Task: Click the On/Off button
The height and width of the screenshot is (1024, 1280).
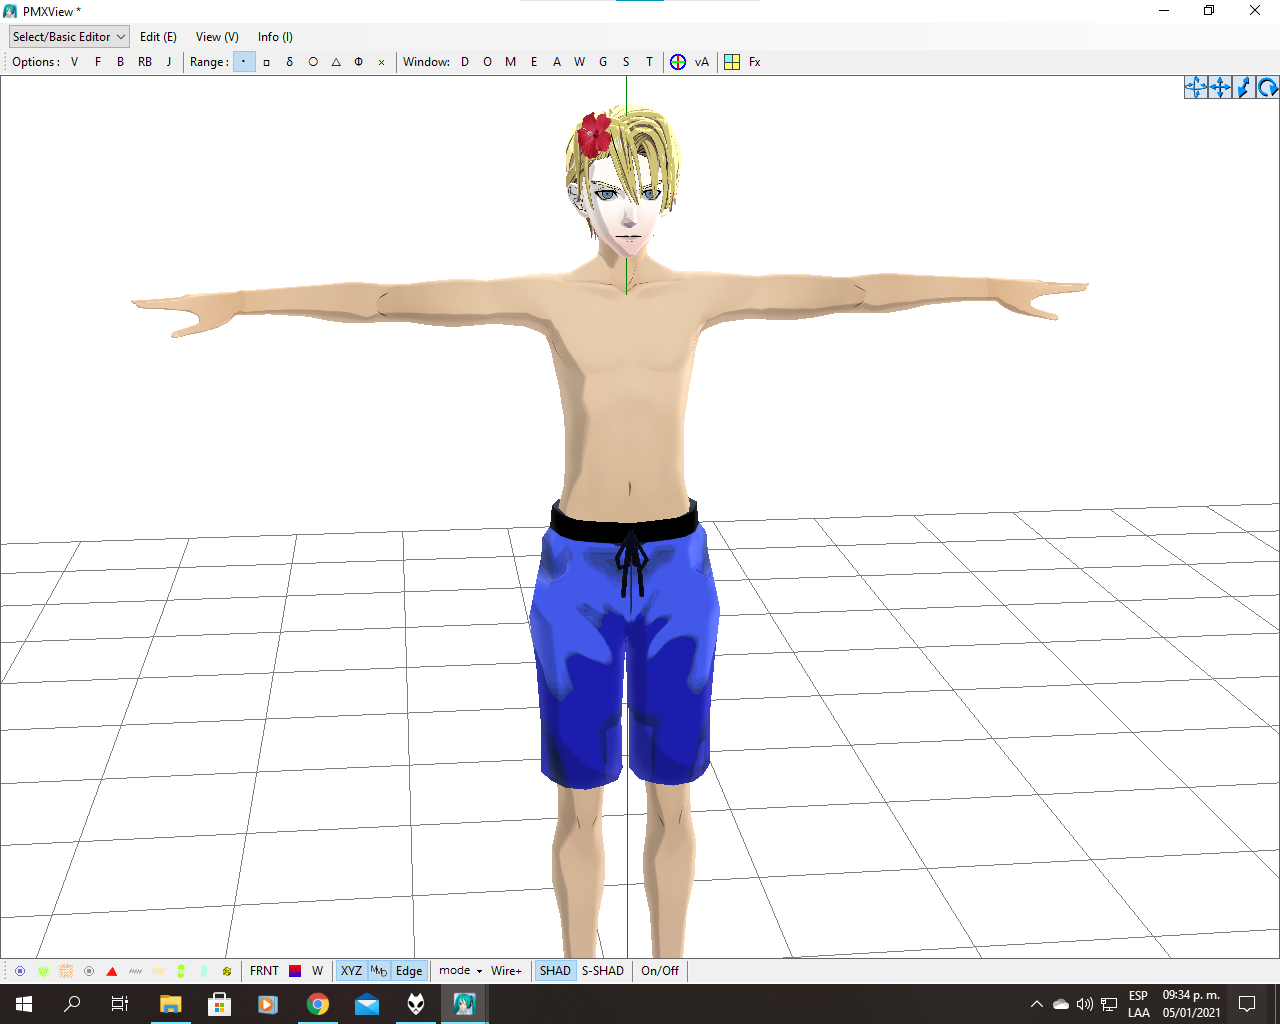Action: (x=660, y=971)
